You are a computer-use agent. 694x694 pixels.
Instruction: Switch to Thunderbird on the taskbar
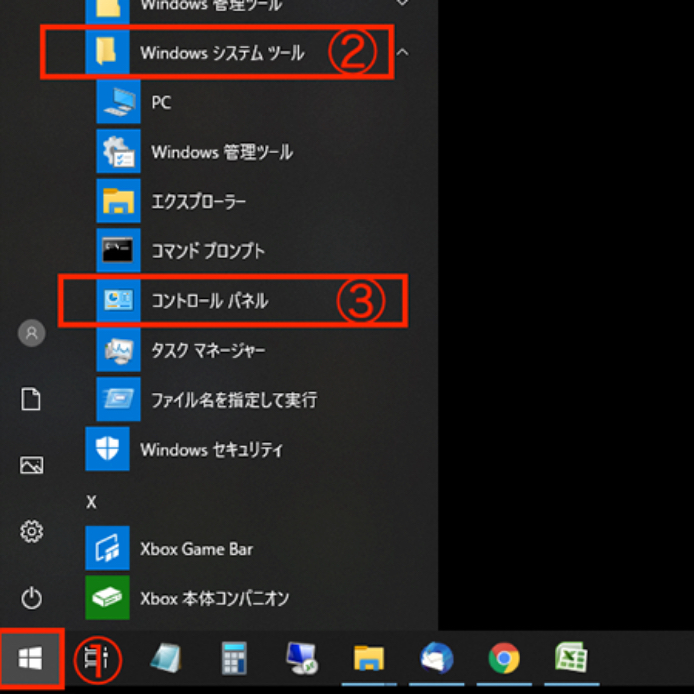436,658
